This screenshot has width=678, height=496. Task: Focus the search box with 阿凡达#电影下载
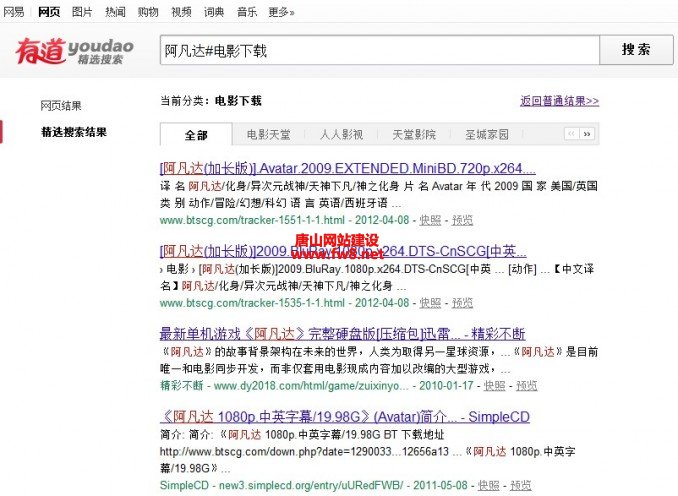[x=380, y=50]
